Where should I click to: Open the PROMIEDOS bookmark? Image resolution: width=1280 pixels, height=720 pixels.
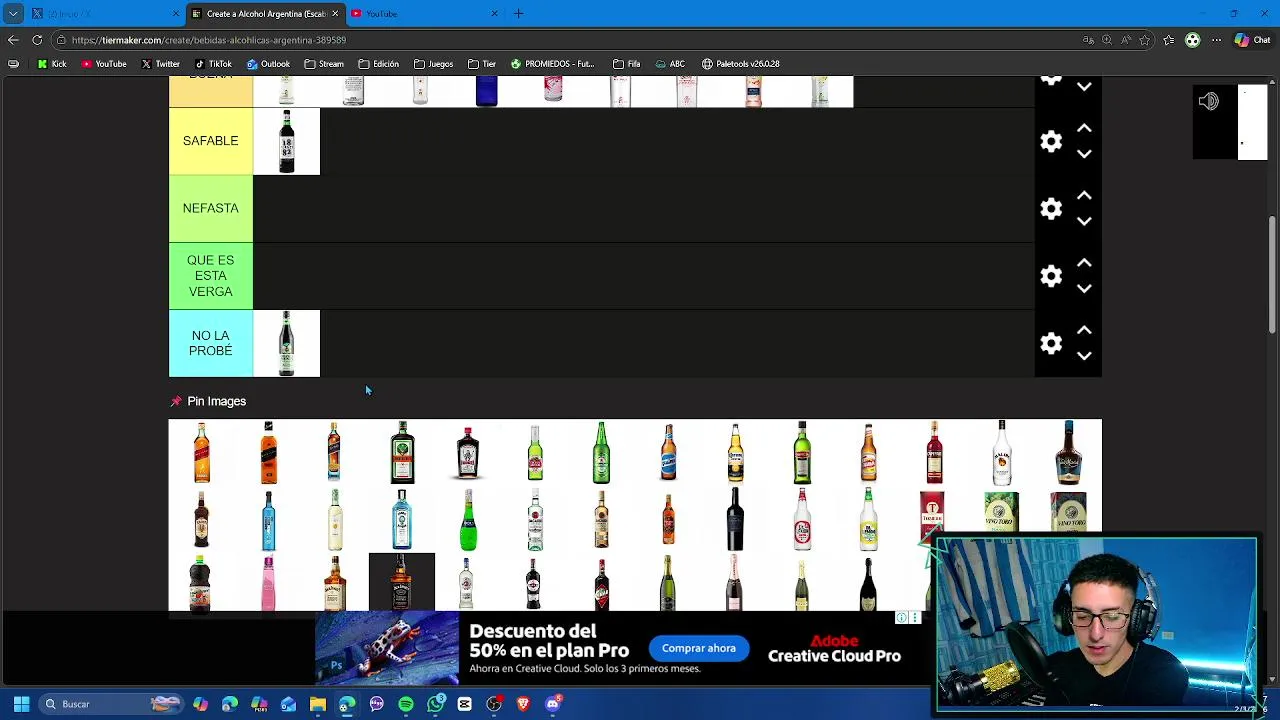coord(552,64)
